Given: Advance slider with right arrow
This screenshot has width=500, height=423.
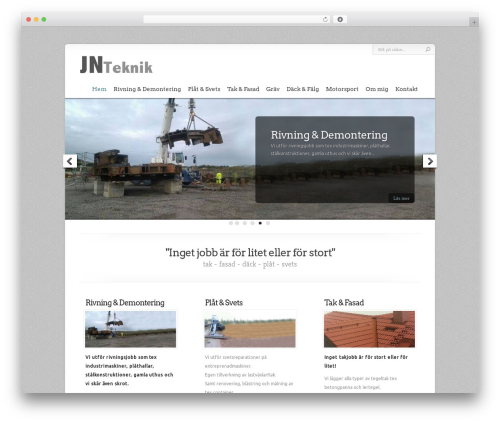Looking at the screenshot, I should [x=430, y=161].
